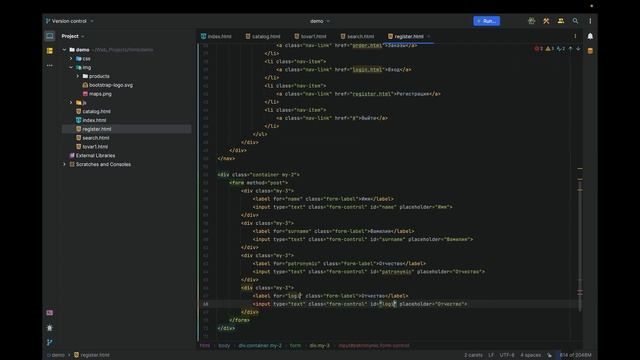Click the Debug bug icon
This screenshot has width=640, height=360.
pos(531,21)
